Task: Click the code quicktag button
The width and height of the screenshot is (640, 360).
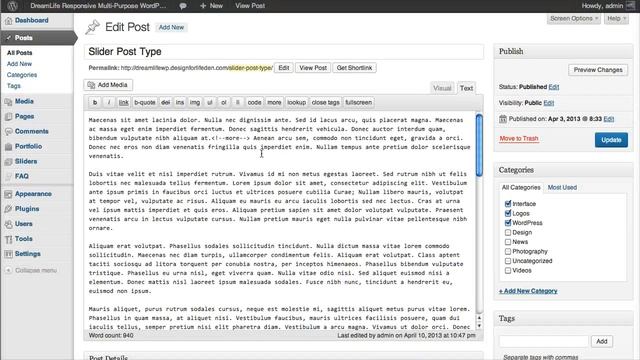Action: tap(254, 102)
